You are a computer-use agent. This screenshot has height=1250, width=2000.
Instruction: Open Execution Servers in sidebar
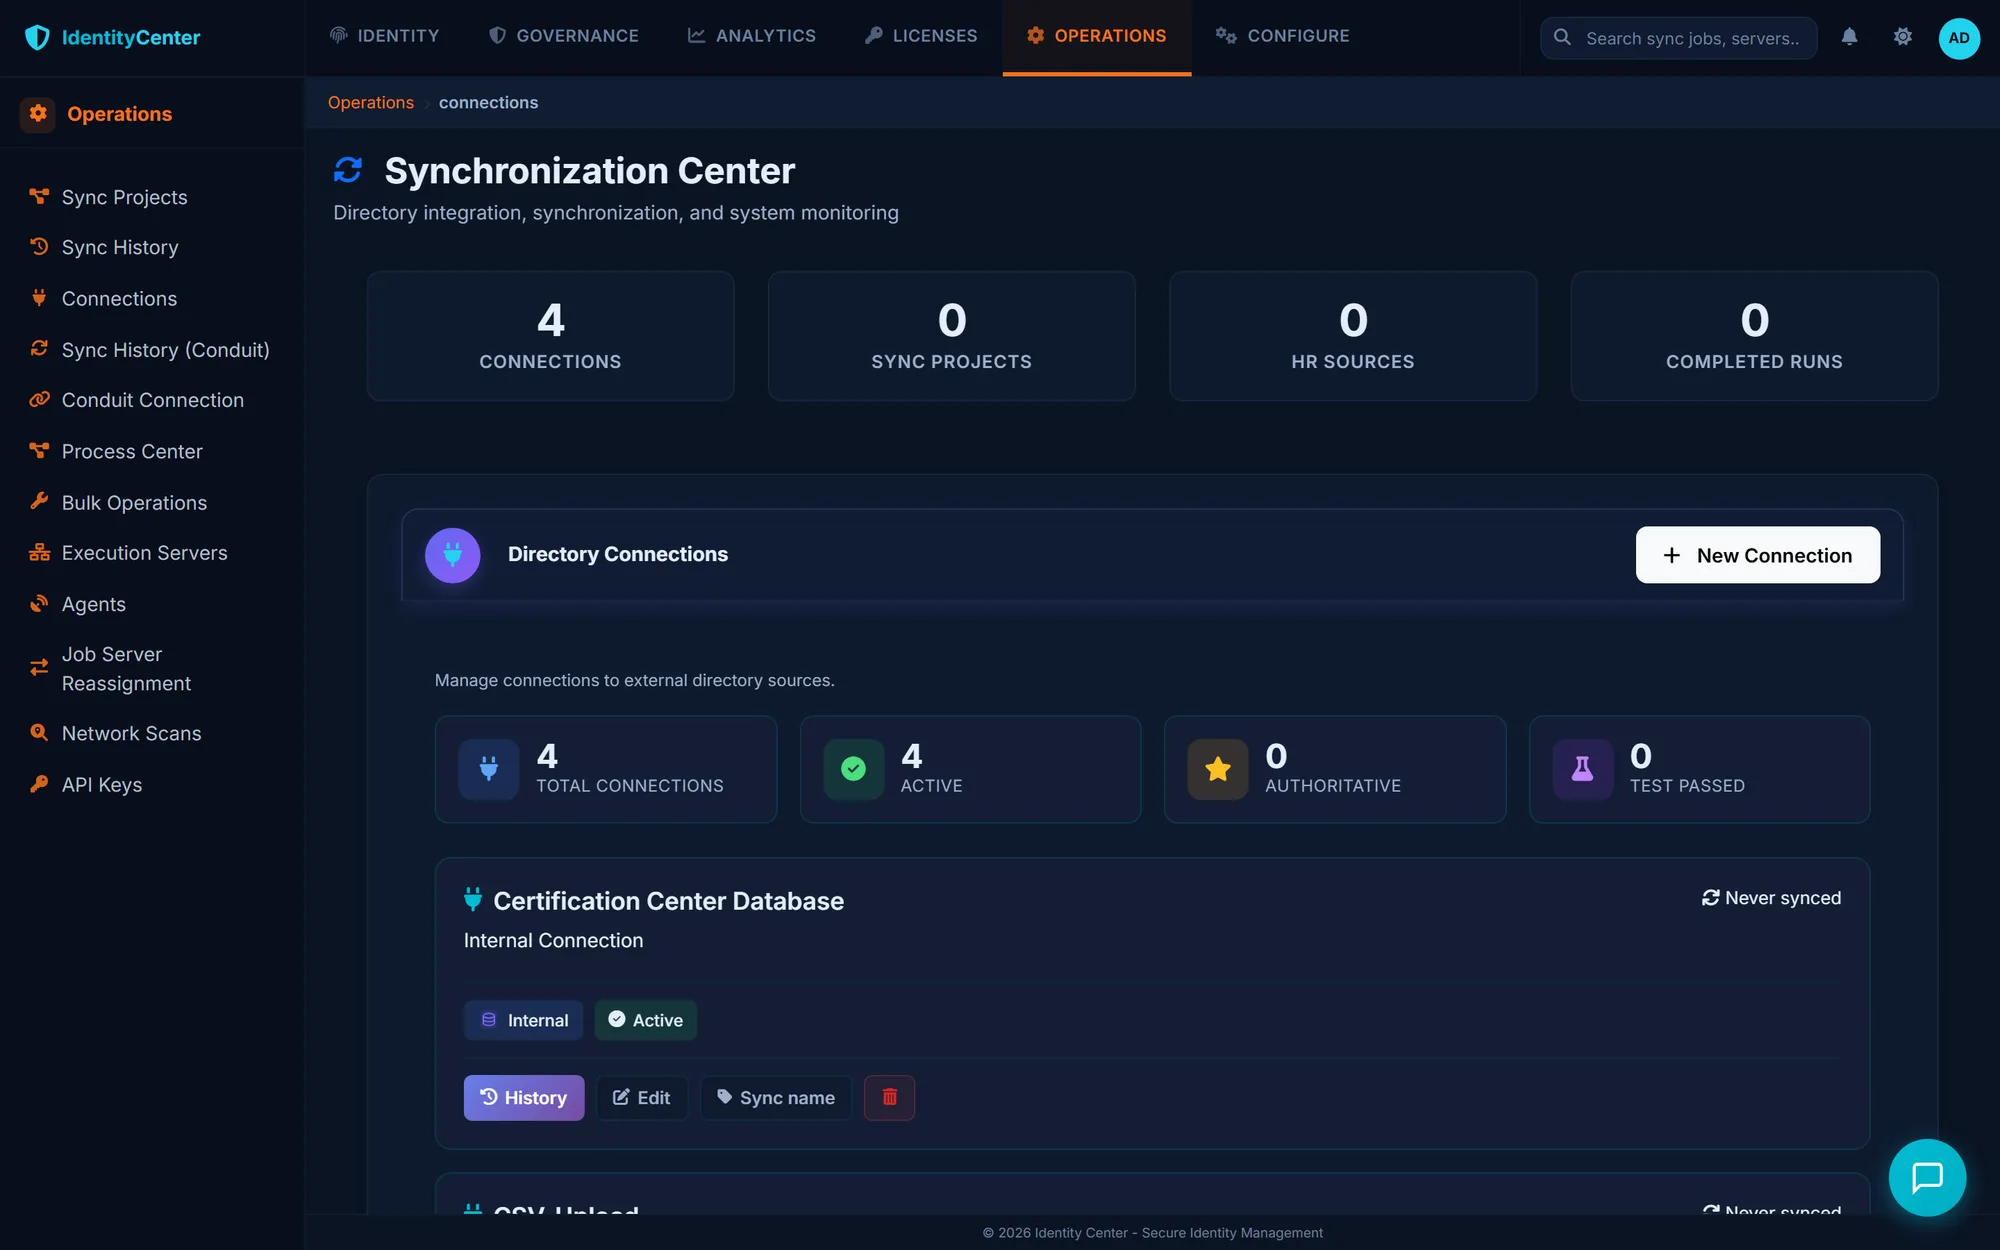coord(144,553)
